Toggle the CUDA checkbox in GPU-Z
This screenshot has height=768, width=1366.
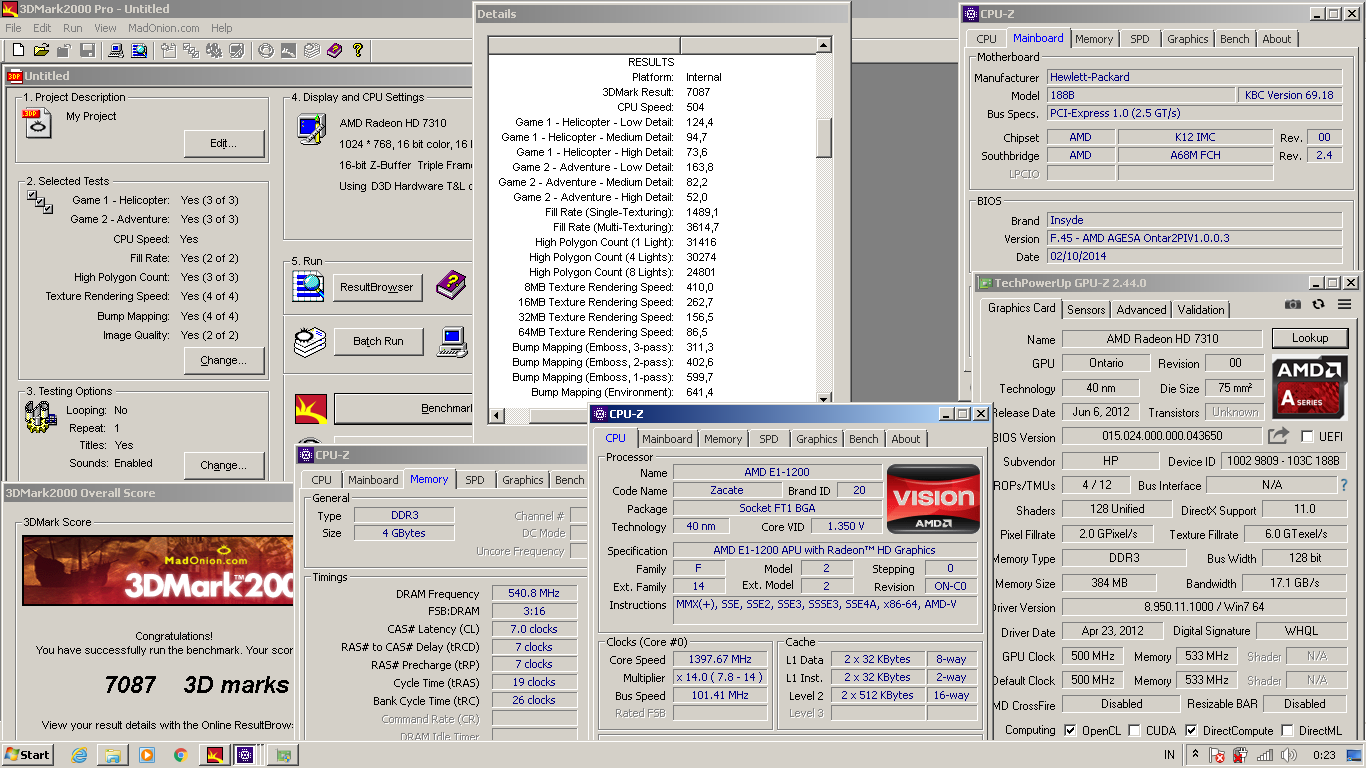pyautogui.click(x=1134, y=731)
